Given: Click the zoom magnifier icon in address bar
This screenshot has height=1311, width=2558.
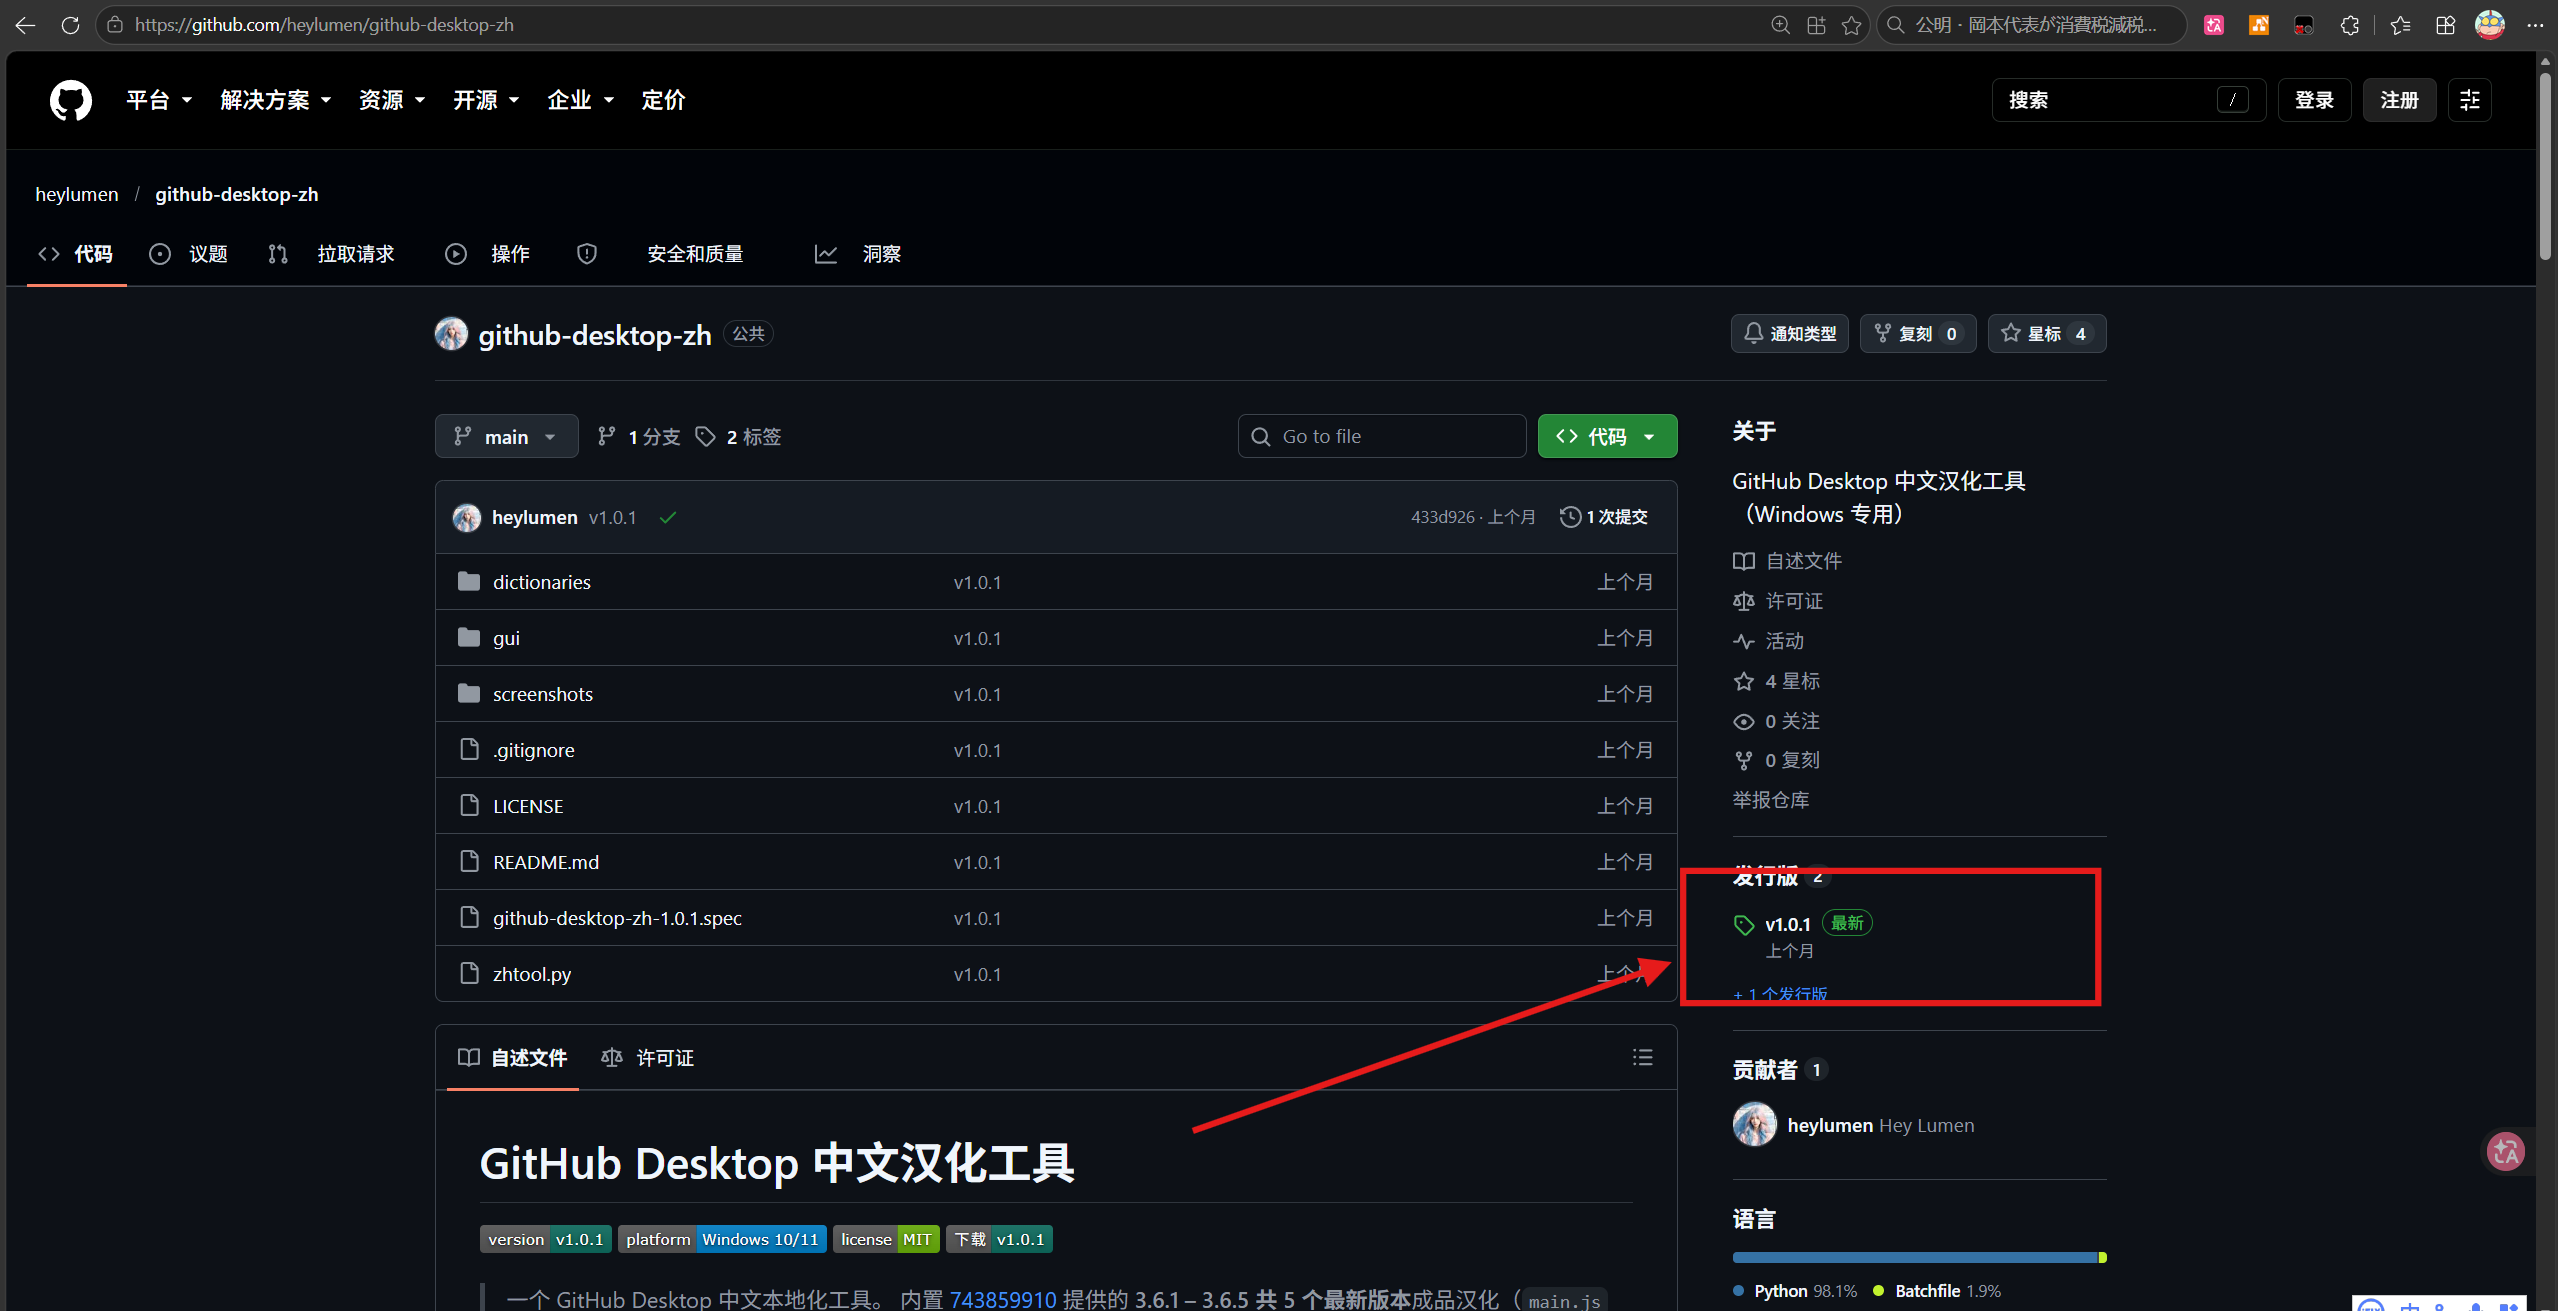Looking at the screenshot, I should pos(1781,25).
